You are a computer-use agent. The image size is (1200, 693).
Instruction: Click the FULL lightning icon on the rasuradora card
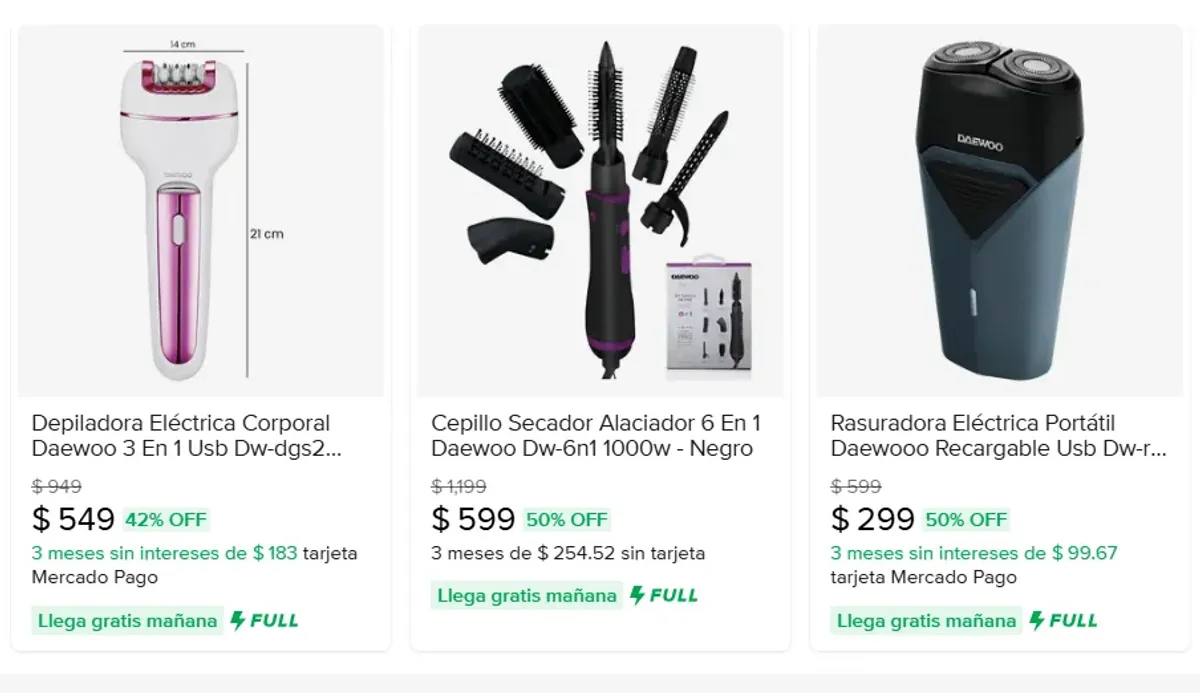point(1037,621)
